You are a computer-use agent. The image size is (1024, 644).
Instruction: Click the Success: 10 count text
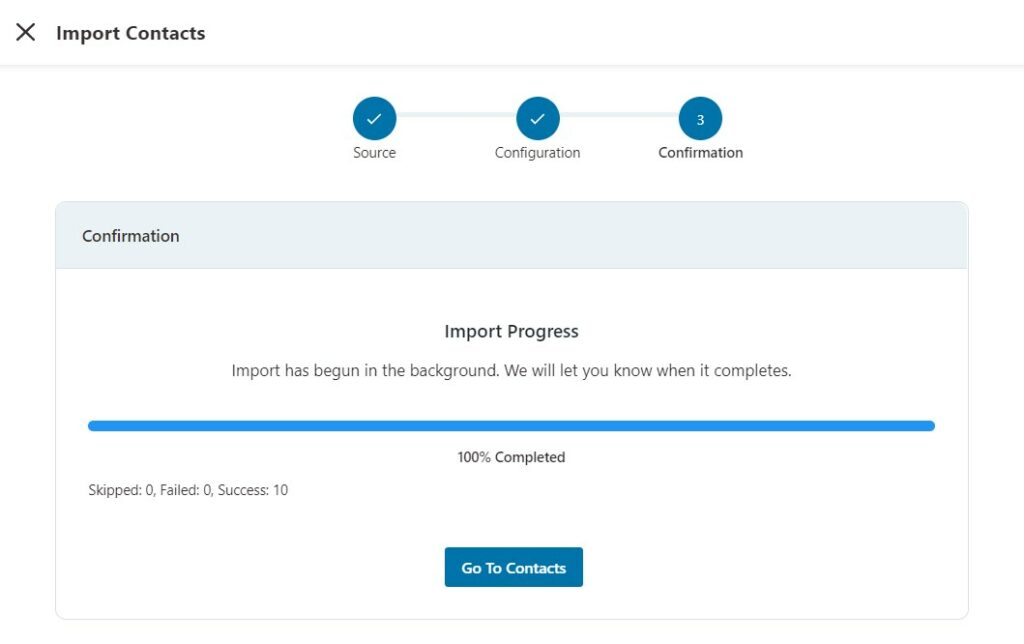point(253,490)
